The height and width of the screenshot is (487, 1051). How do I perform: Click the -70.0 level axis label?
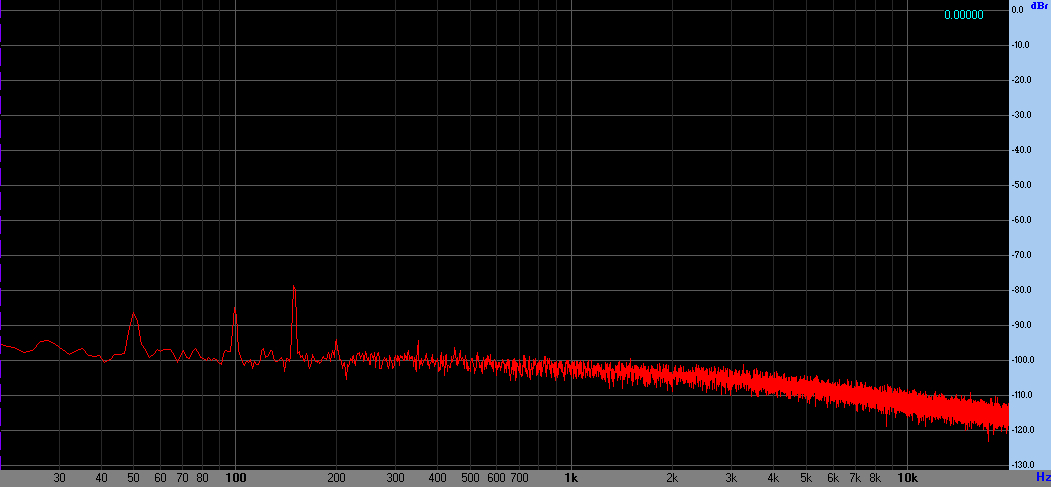tap(1019, 255)
